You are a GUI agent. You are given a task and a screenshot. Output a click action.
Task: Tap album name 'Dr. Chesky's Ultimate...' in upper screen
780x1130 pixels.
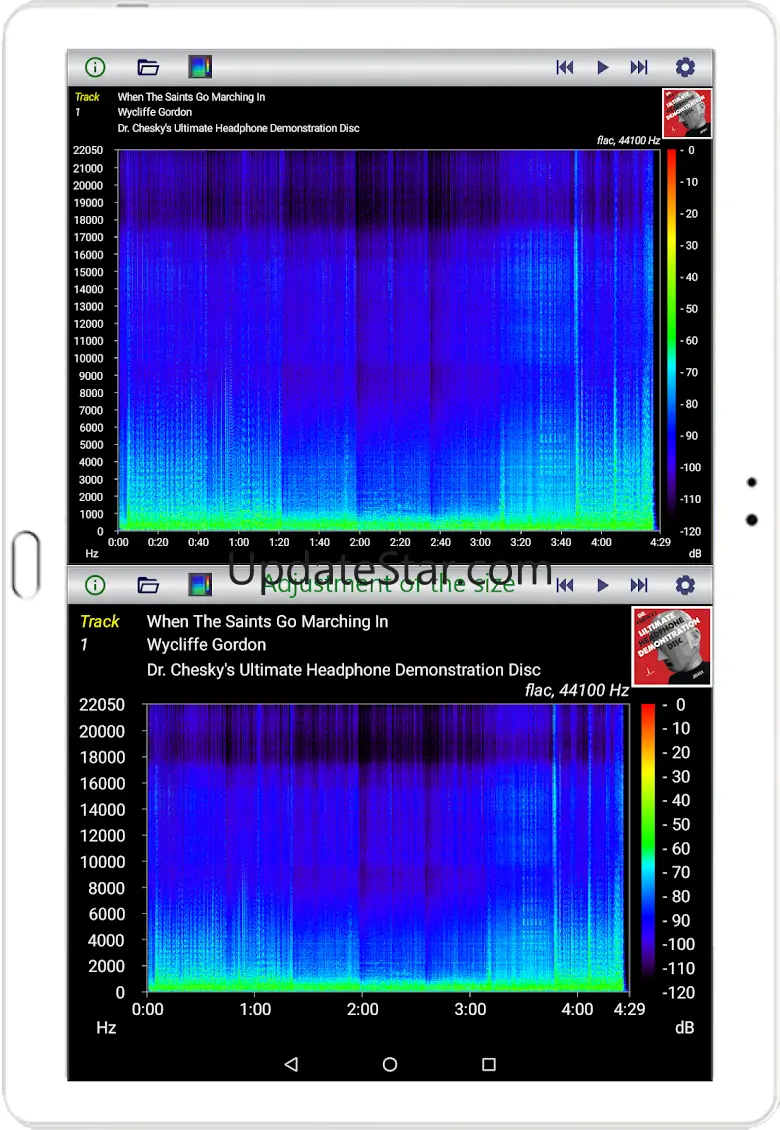(239, 128)
